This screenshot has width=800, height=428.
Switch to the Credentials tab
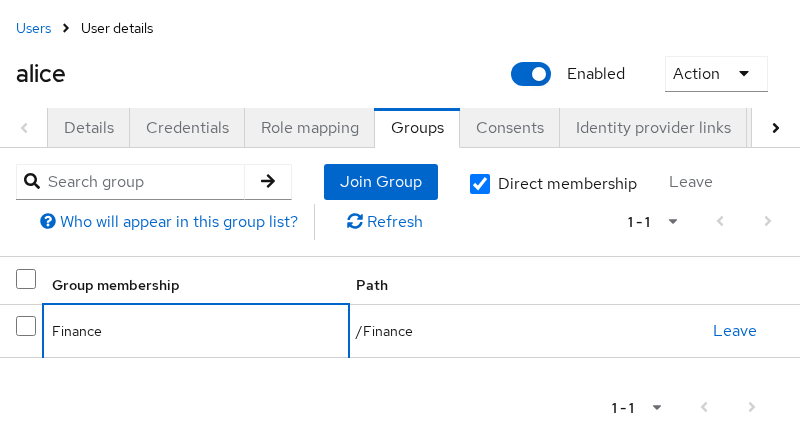pyautogui.click(x=187, y=128)
